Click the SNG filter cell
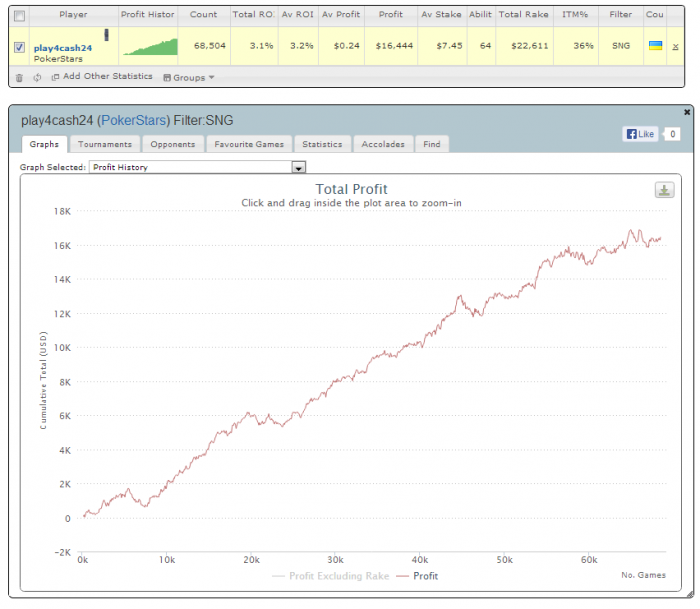 pyautogui.click(x=621, y=46)
